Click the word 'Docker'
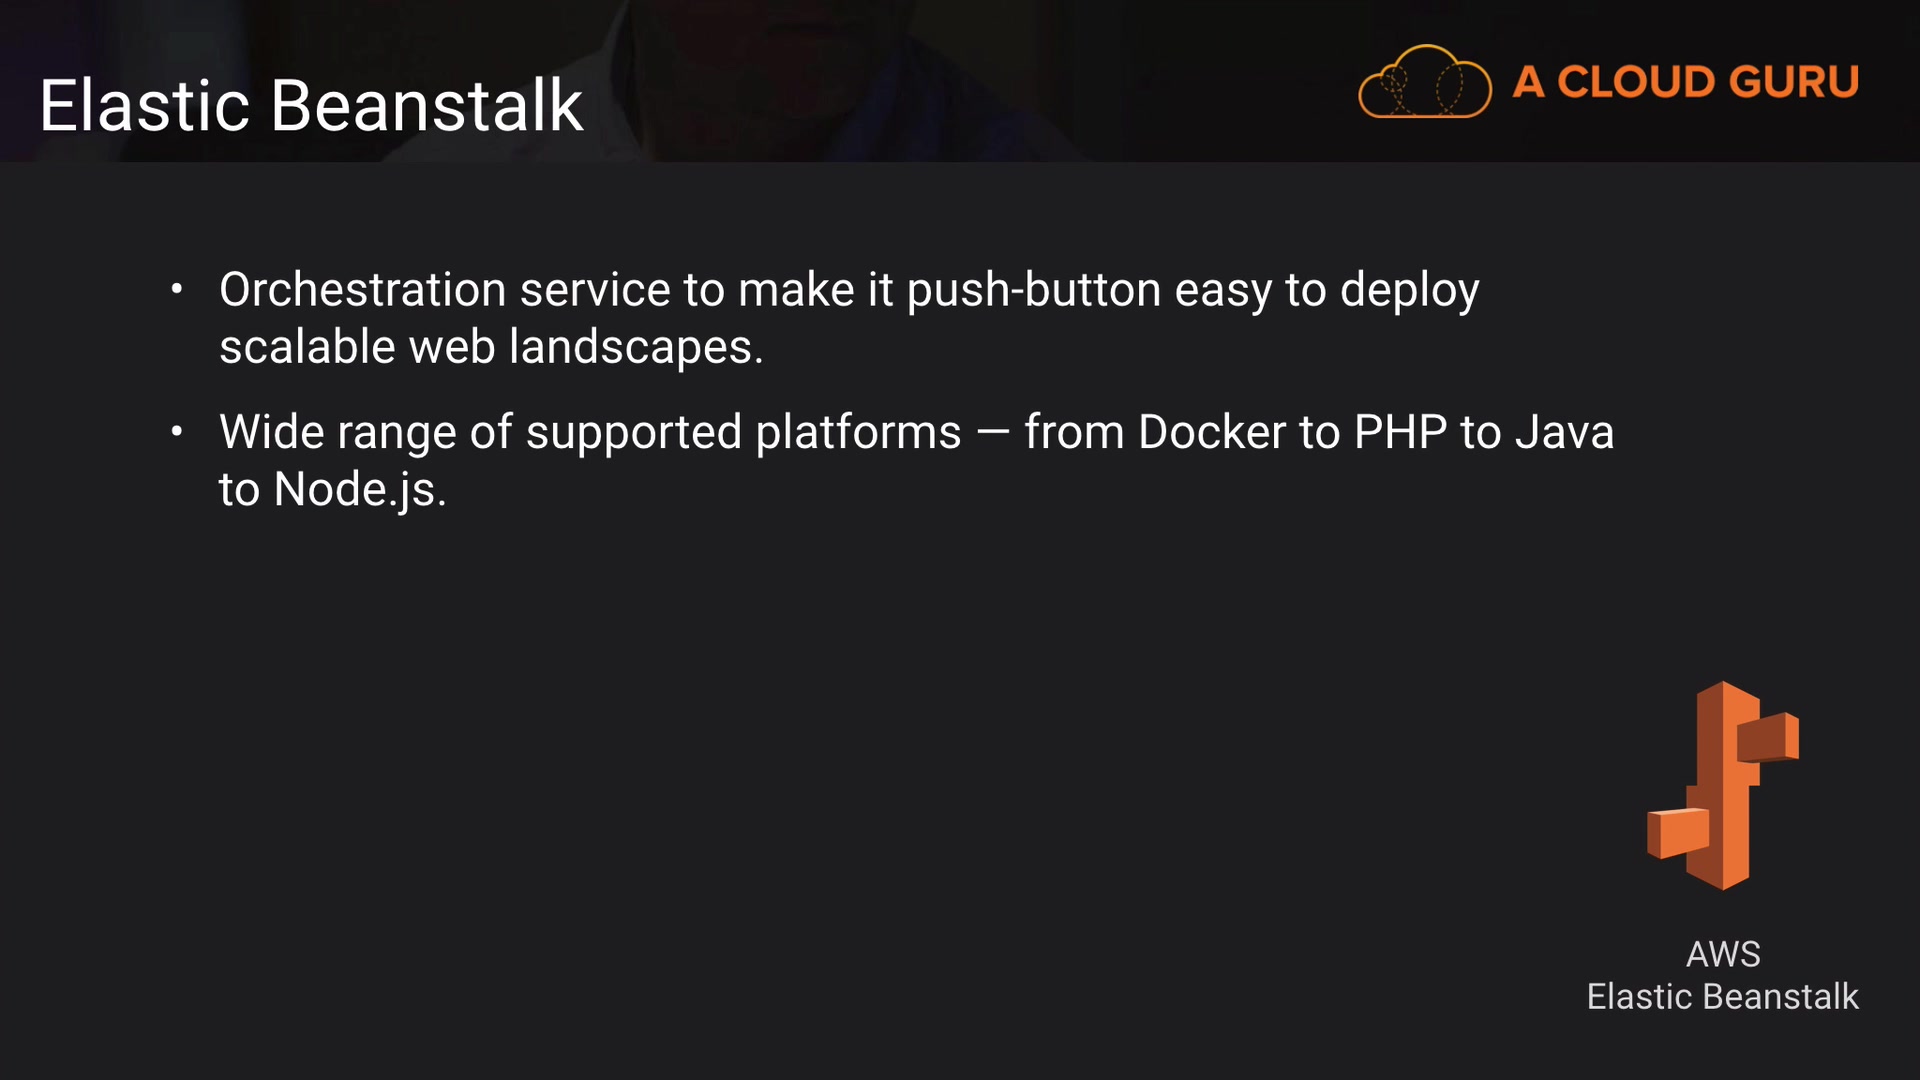The width and height of the screenshot is (1920, 1080). pyautogui.click(x=1212, y=433)
